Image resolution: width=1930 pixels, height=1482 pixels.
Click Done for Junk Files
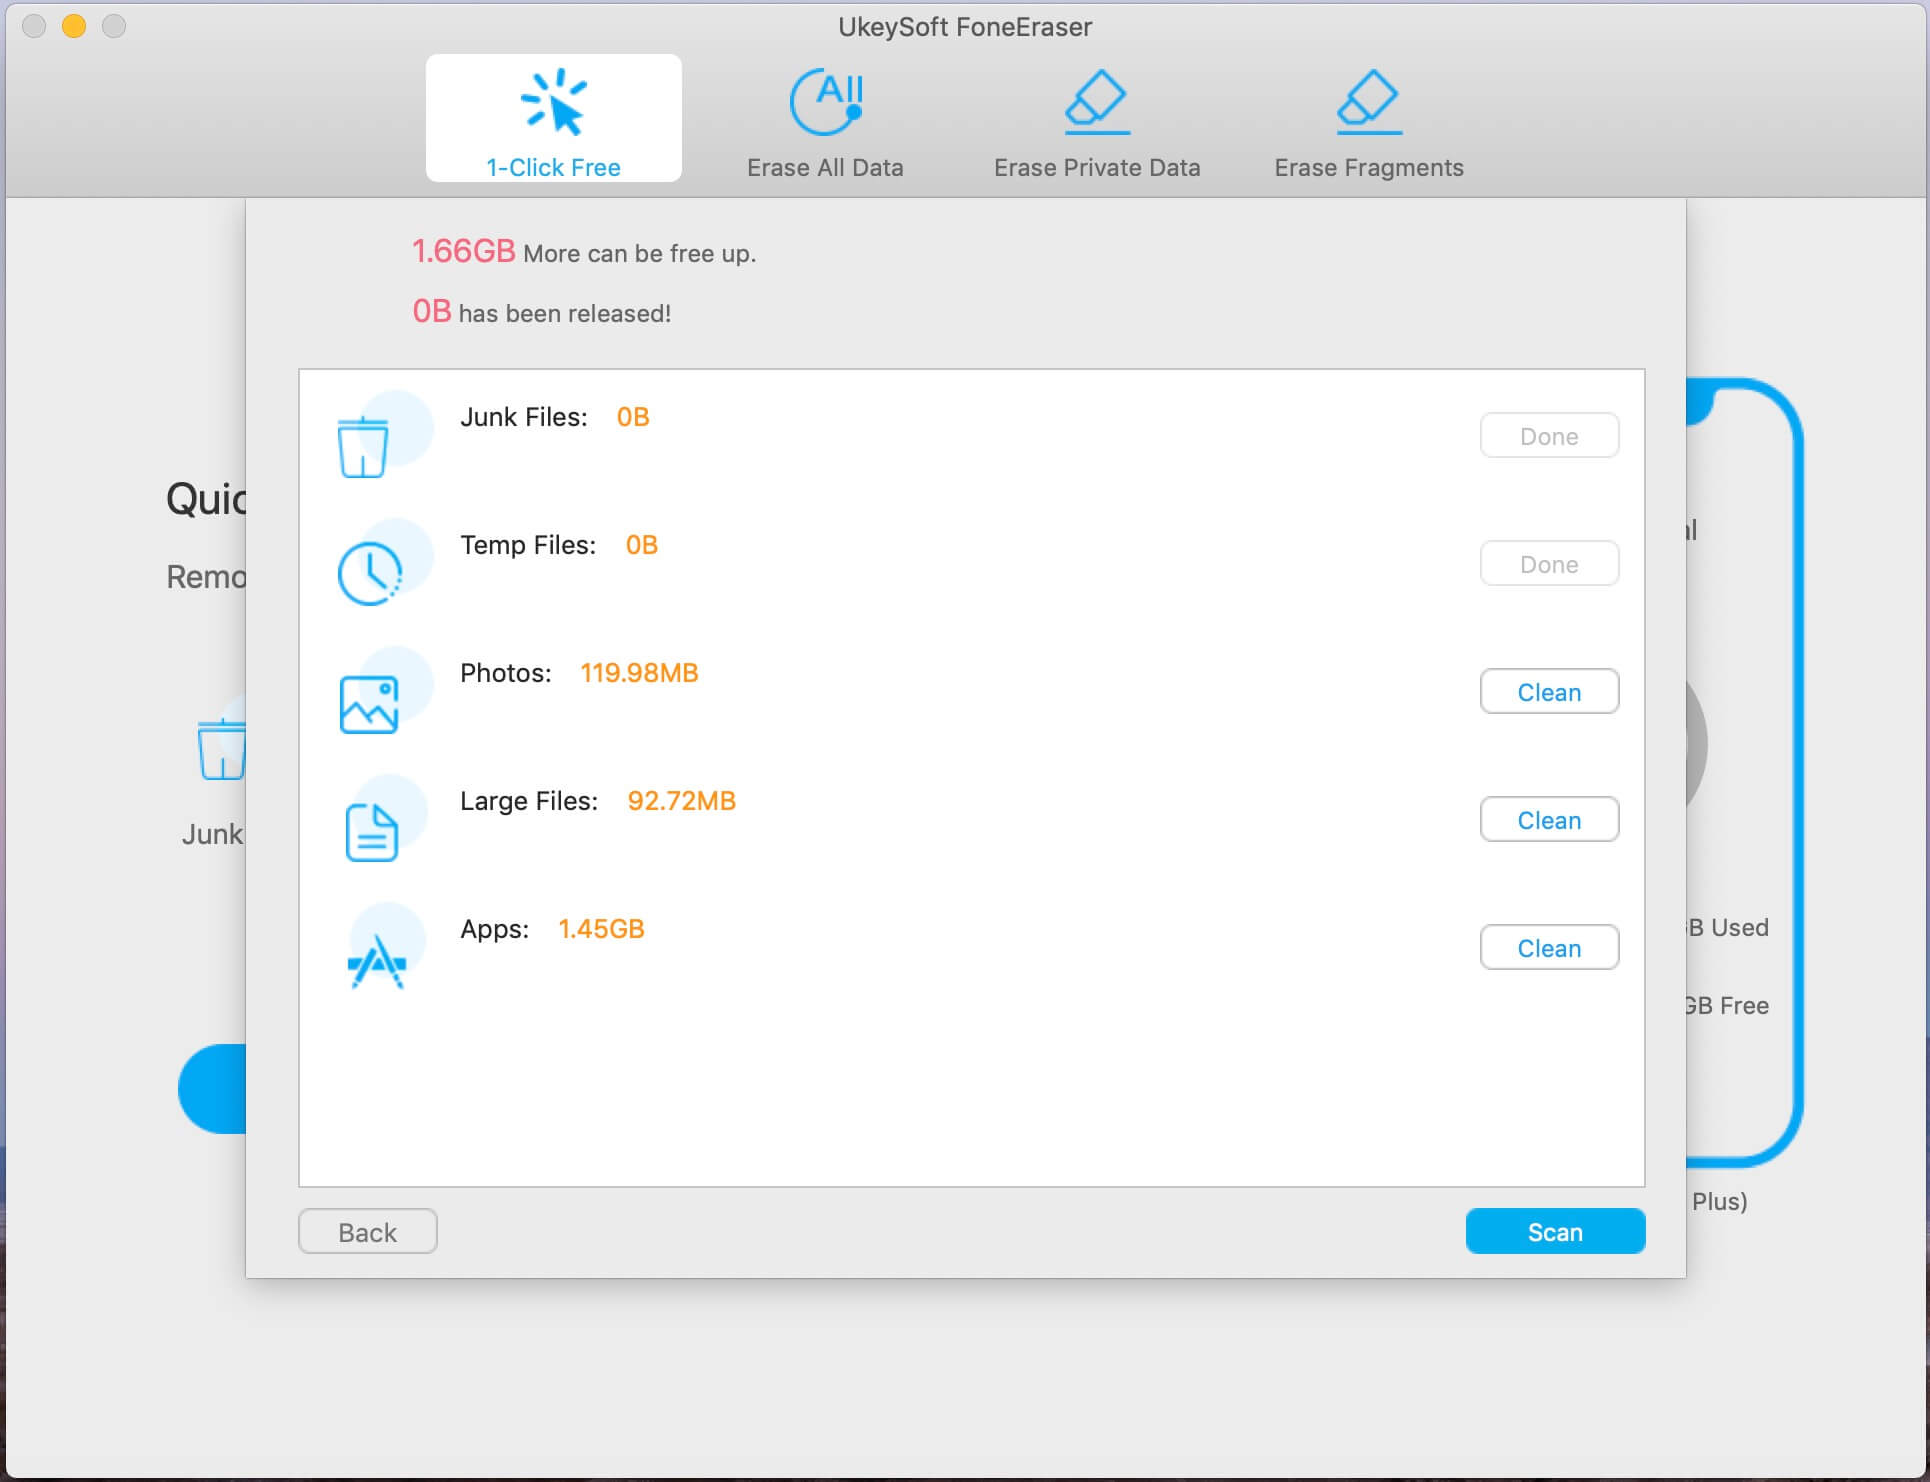(1547, 434)
